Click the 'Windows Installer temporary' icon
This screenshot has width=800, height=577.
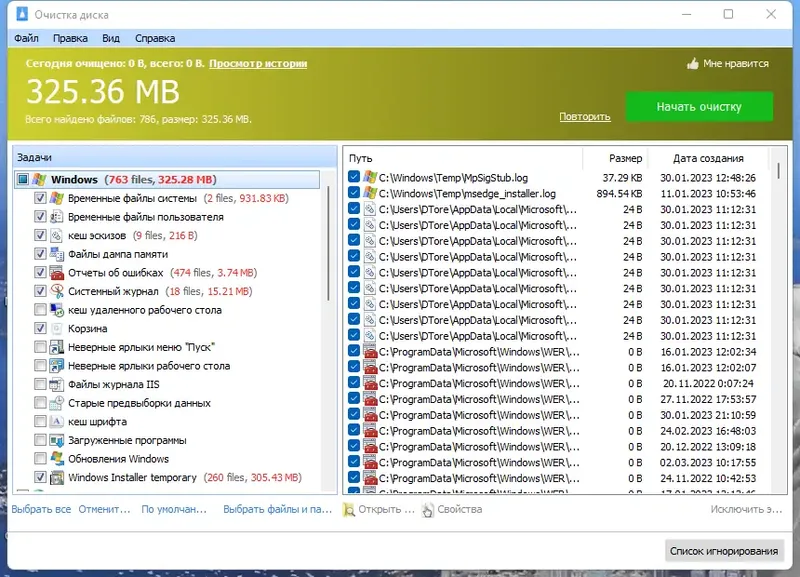tap(57, 478)
